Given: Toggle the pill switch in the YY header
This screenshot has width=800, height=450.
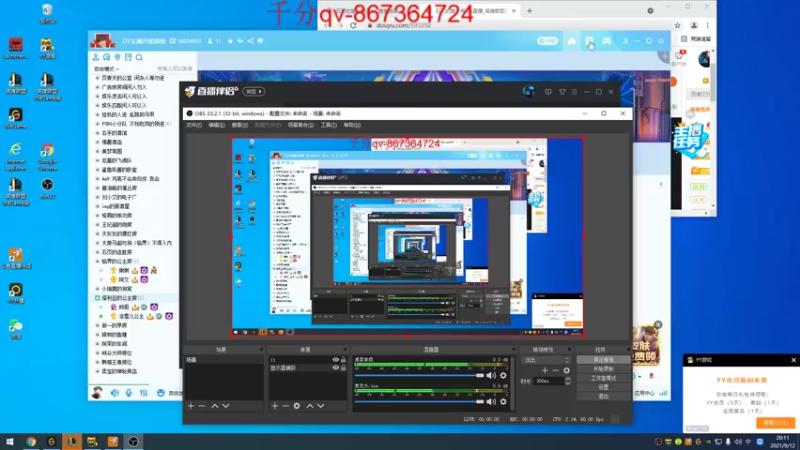Looking at the screenshot, I should click(x=547, y=41).
